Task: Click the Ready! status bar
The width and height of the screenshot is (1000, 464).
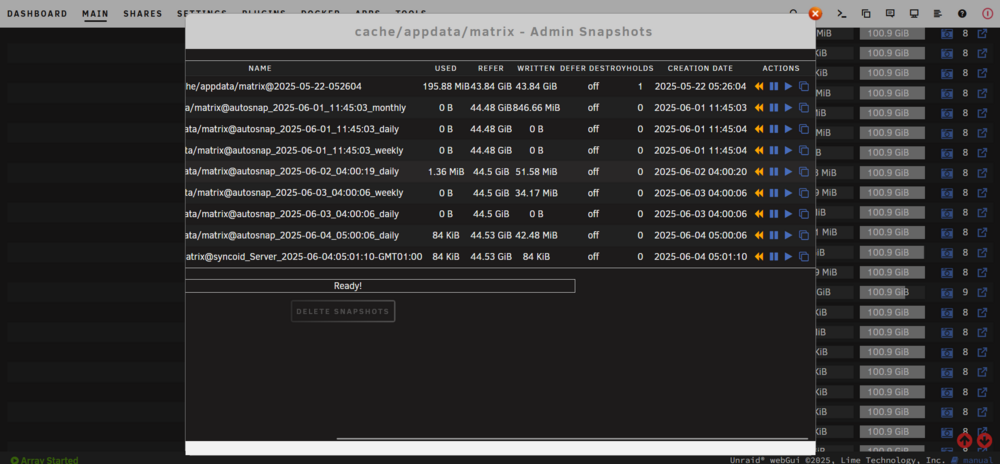Action: tap(380, 286)
